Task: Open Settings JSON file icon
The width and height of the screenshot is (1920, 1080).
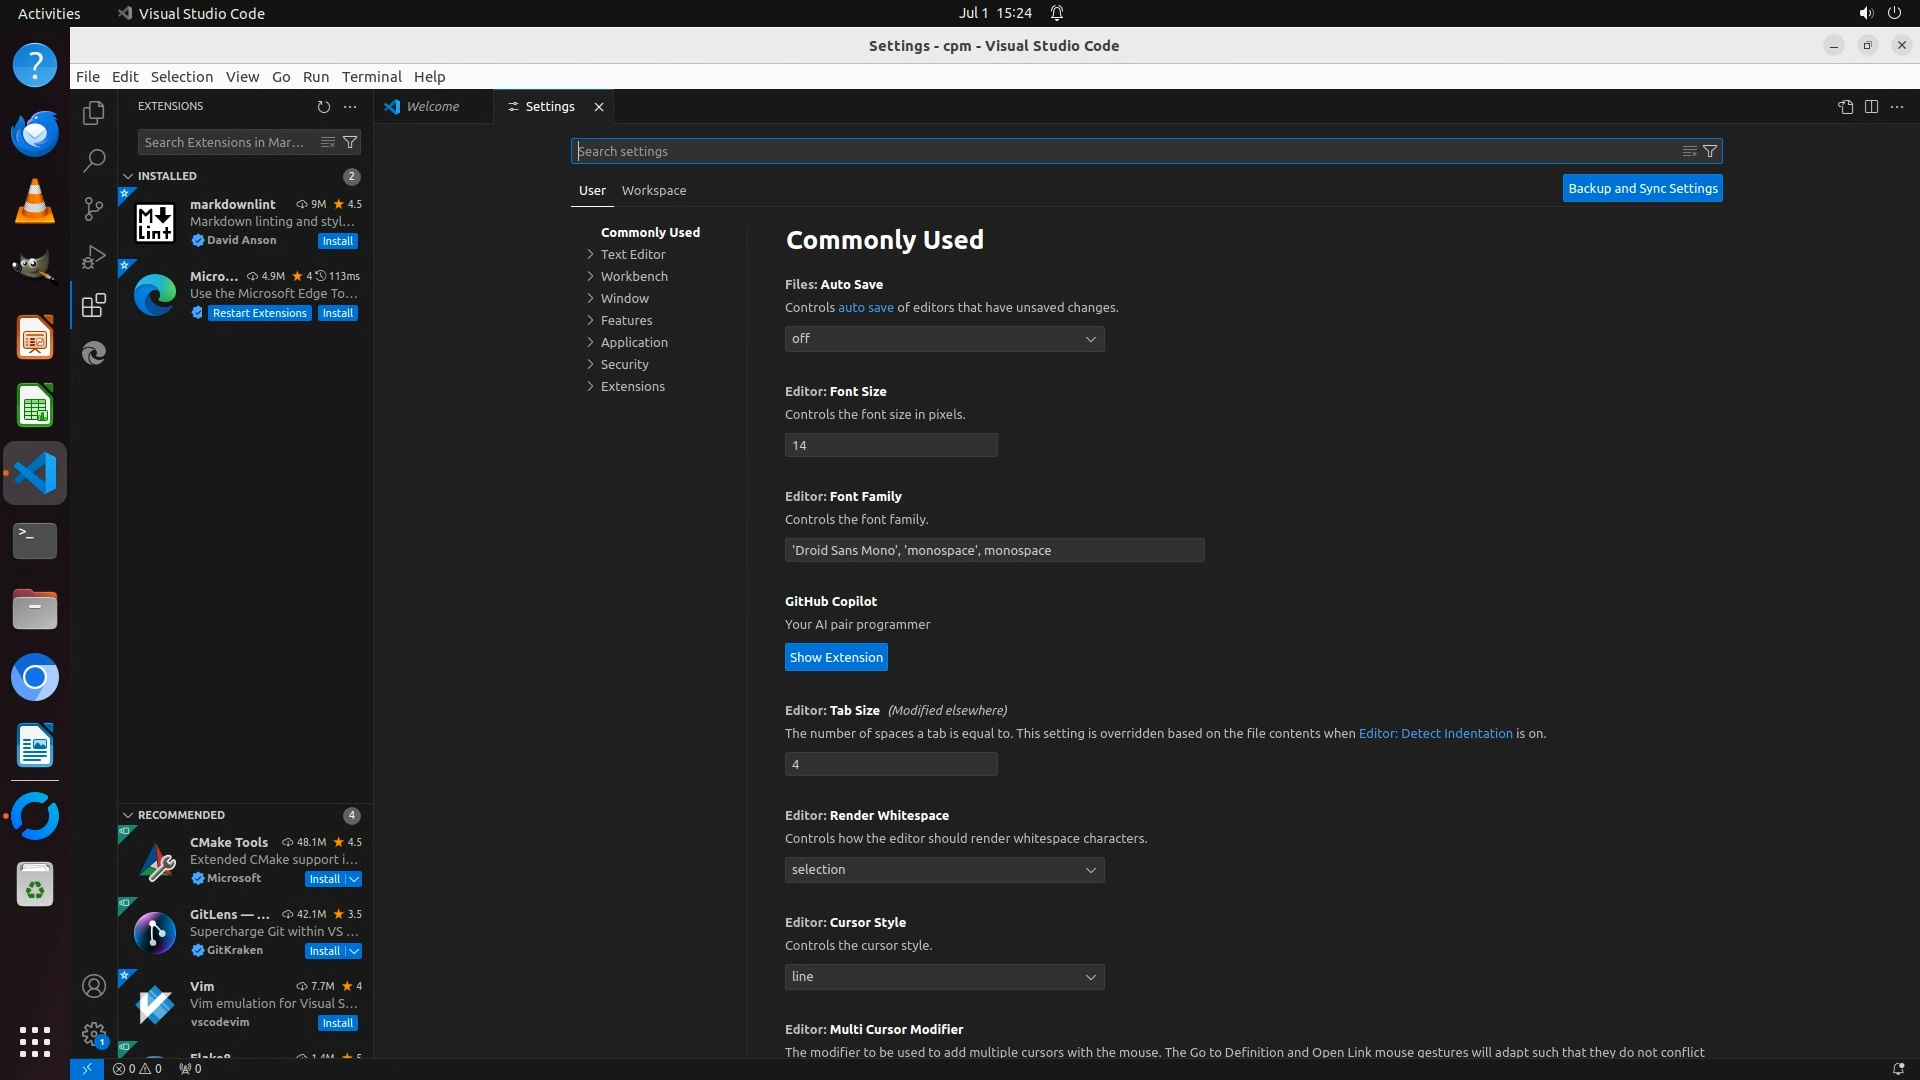Action: 1845,107
